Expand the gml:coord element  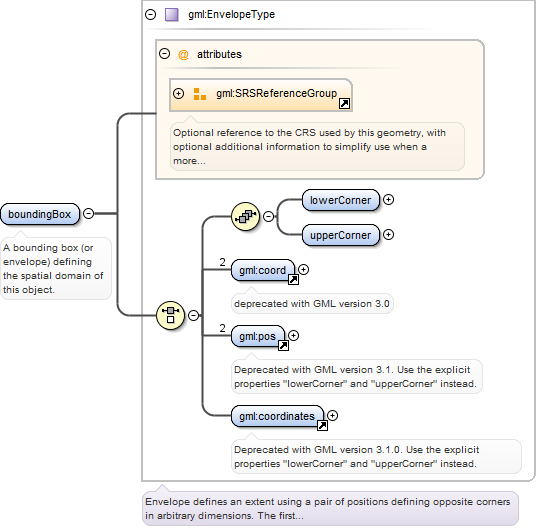pos(303,270)
